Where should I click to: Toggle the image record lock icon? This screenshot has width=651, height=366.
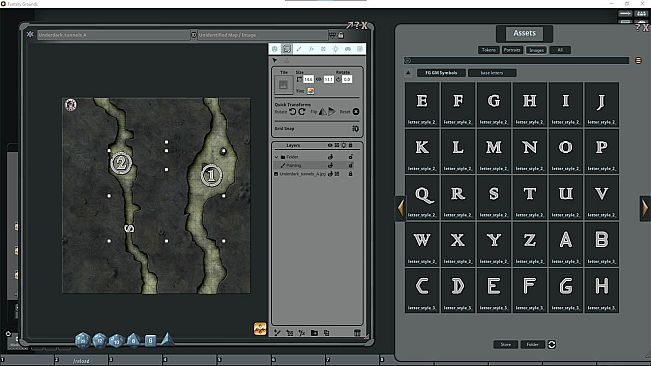[341, 35]
